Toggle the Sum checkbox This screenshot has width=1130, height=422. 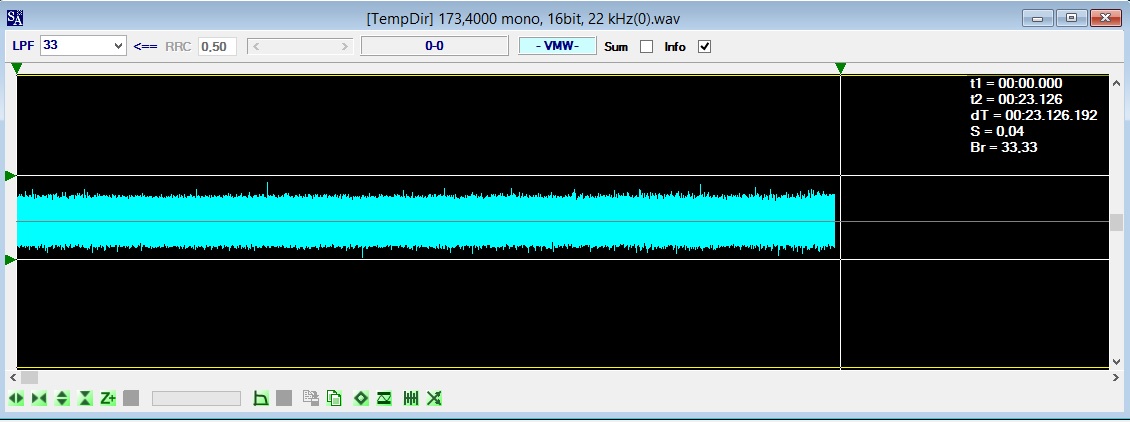click(x=646, y=47)
